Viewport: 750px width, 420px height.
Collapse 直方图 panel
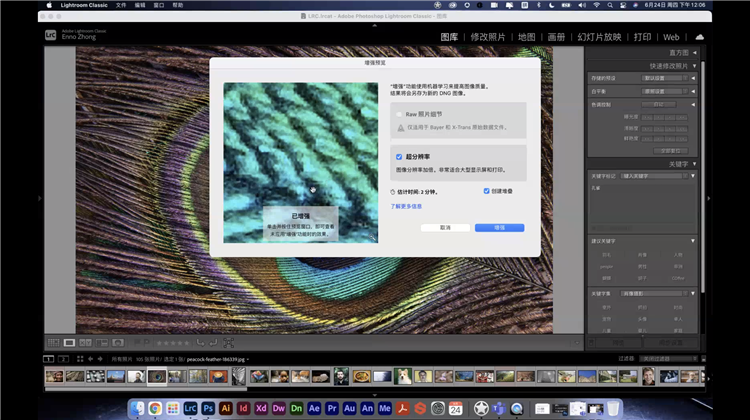coord(695,53)
